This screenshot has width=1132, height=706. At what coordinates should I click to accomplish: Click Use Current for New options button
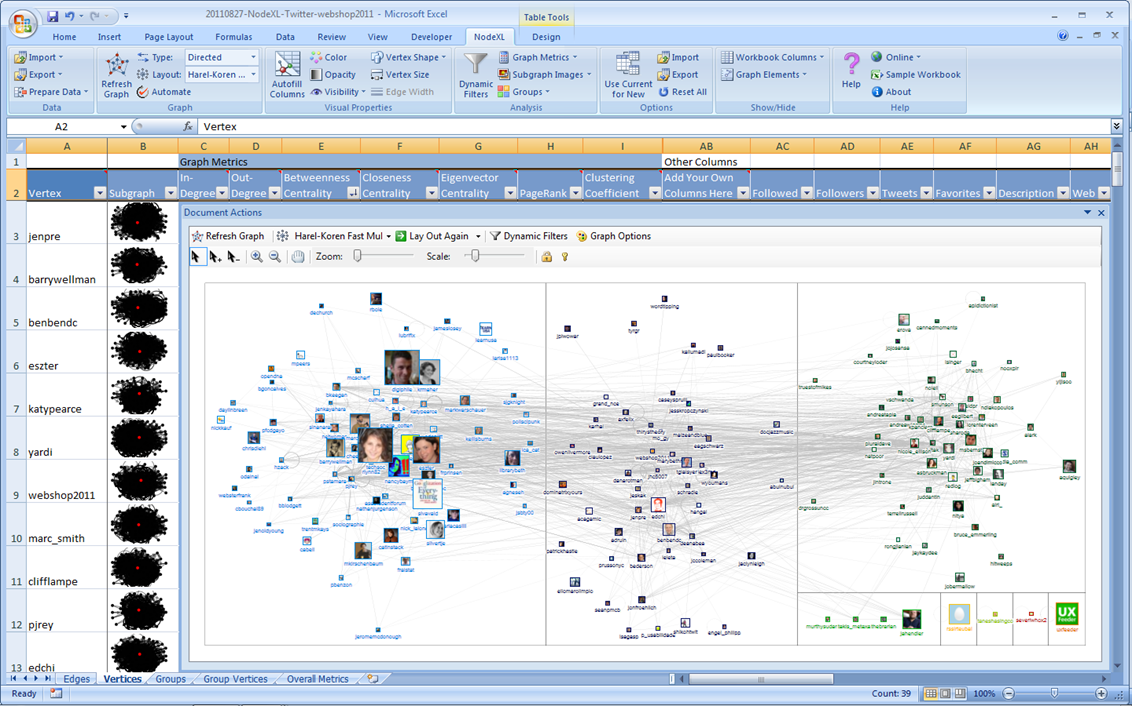pyautogui.click(x=628, y=75)
